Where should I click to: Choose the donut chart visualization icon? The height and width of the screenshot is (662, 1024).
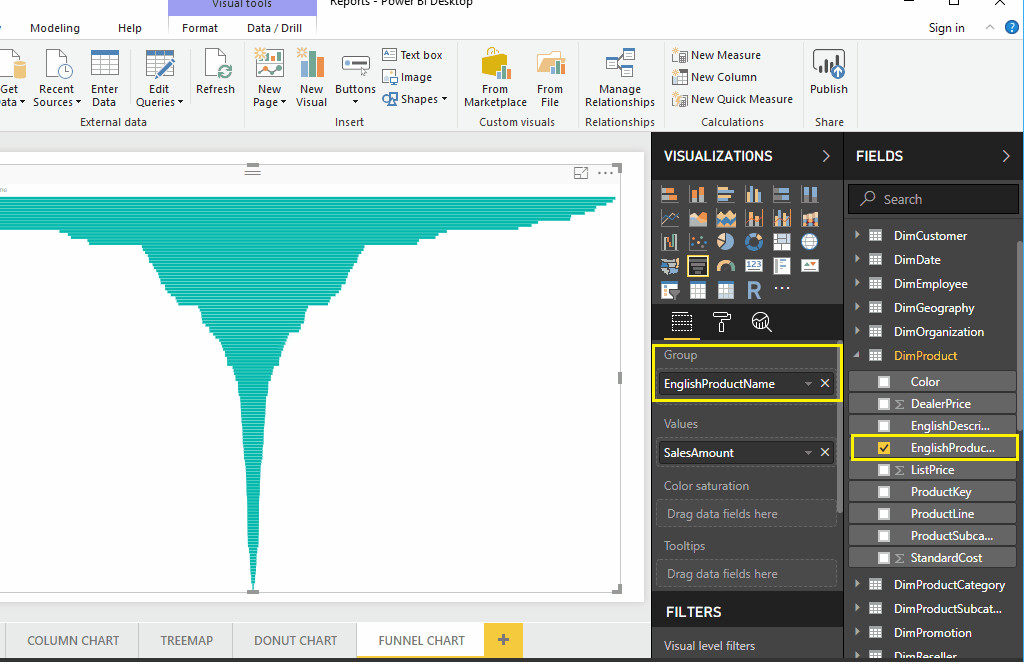pos(754,242)
